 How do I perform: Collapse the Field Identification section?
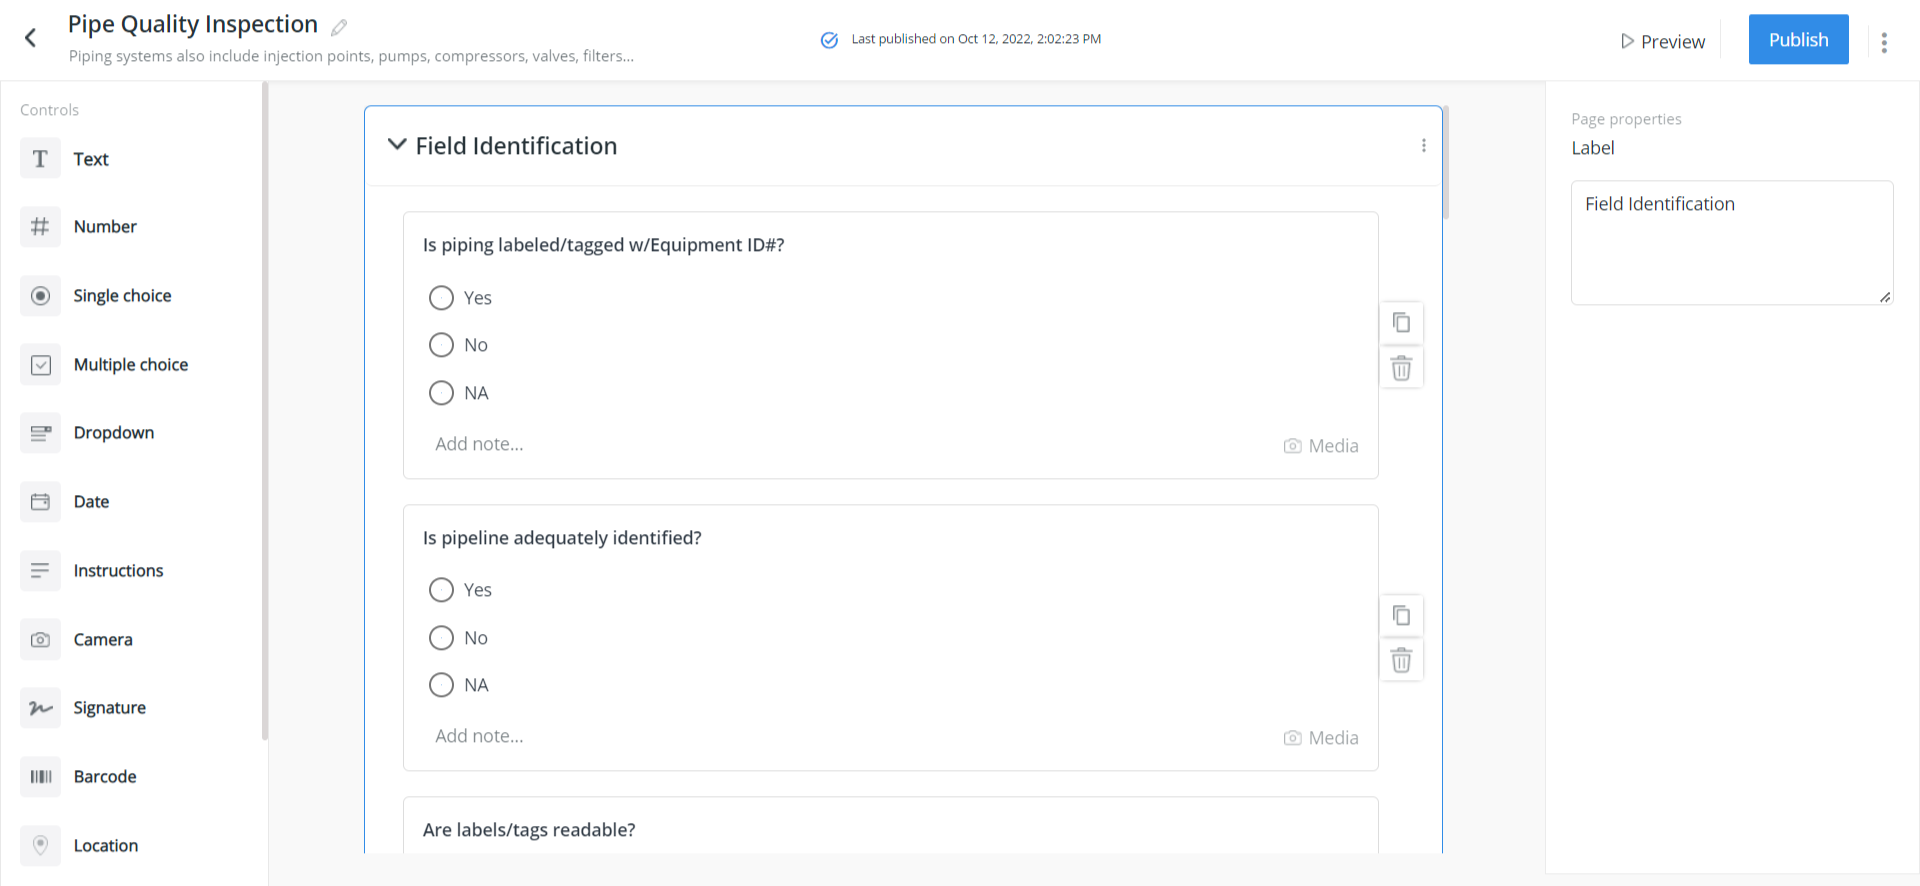point(397,145)
